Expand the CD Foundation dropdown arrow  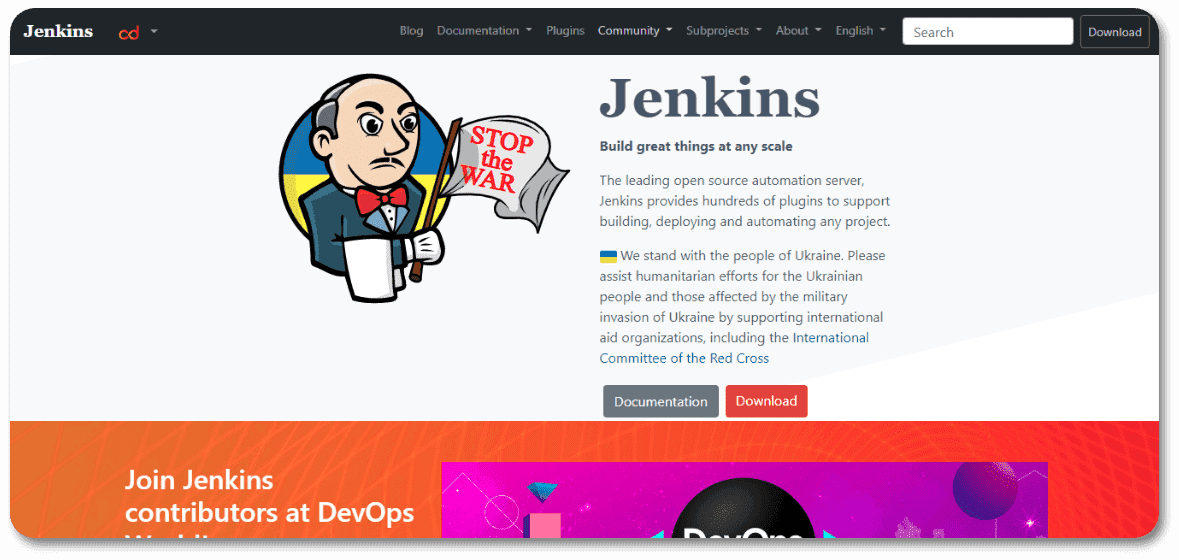click(x=154, y=32)
